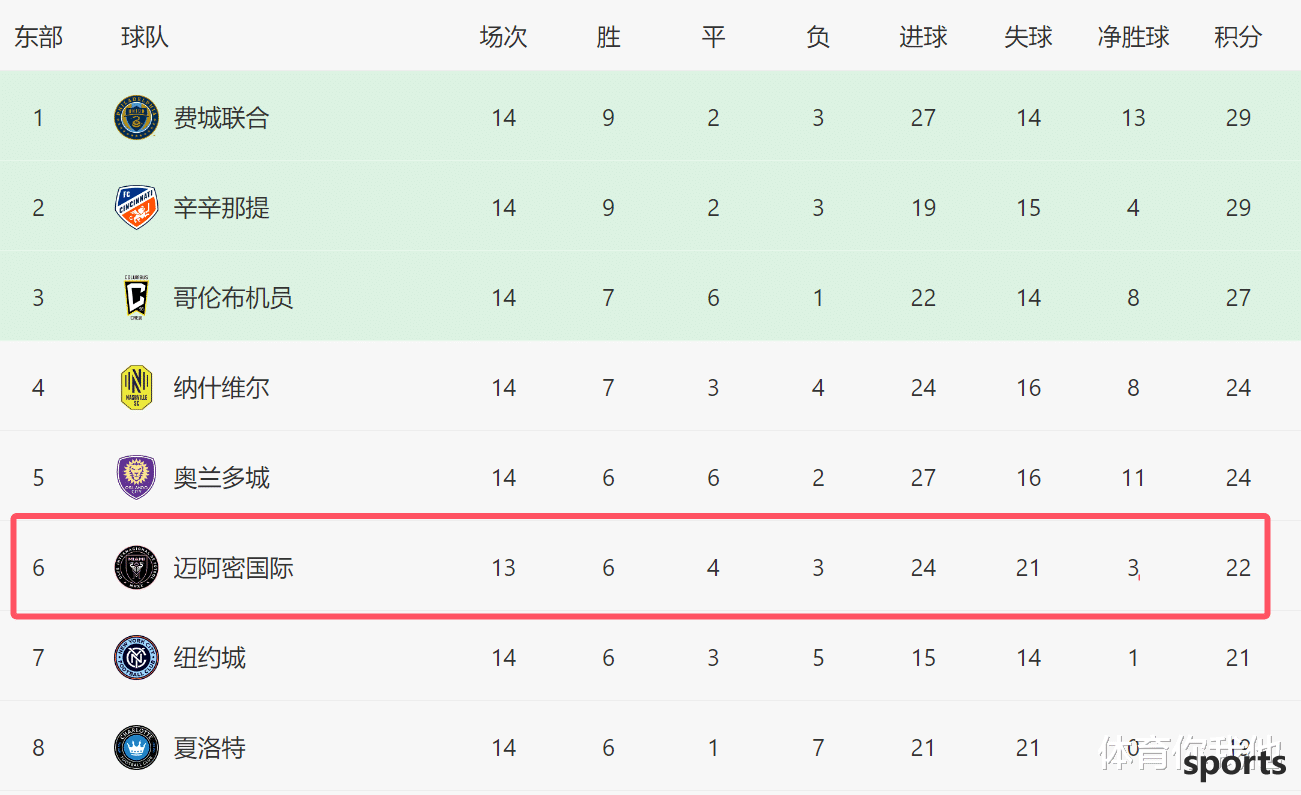Open team 辛辛那提 from the standings
The image size is (1301, 795).
(x=221, y=208)
